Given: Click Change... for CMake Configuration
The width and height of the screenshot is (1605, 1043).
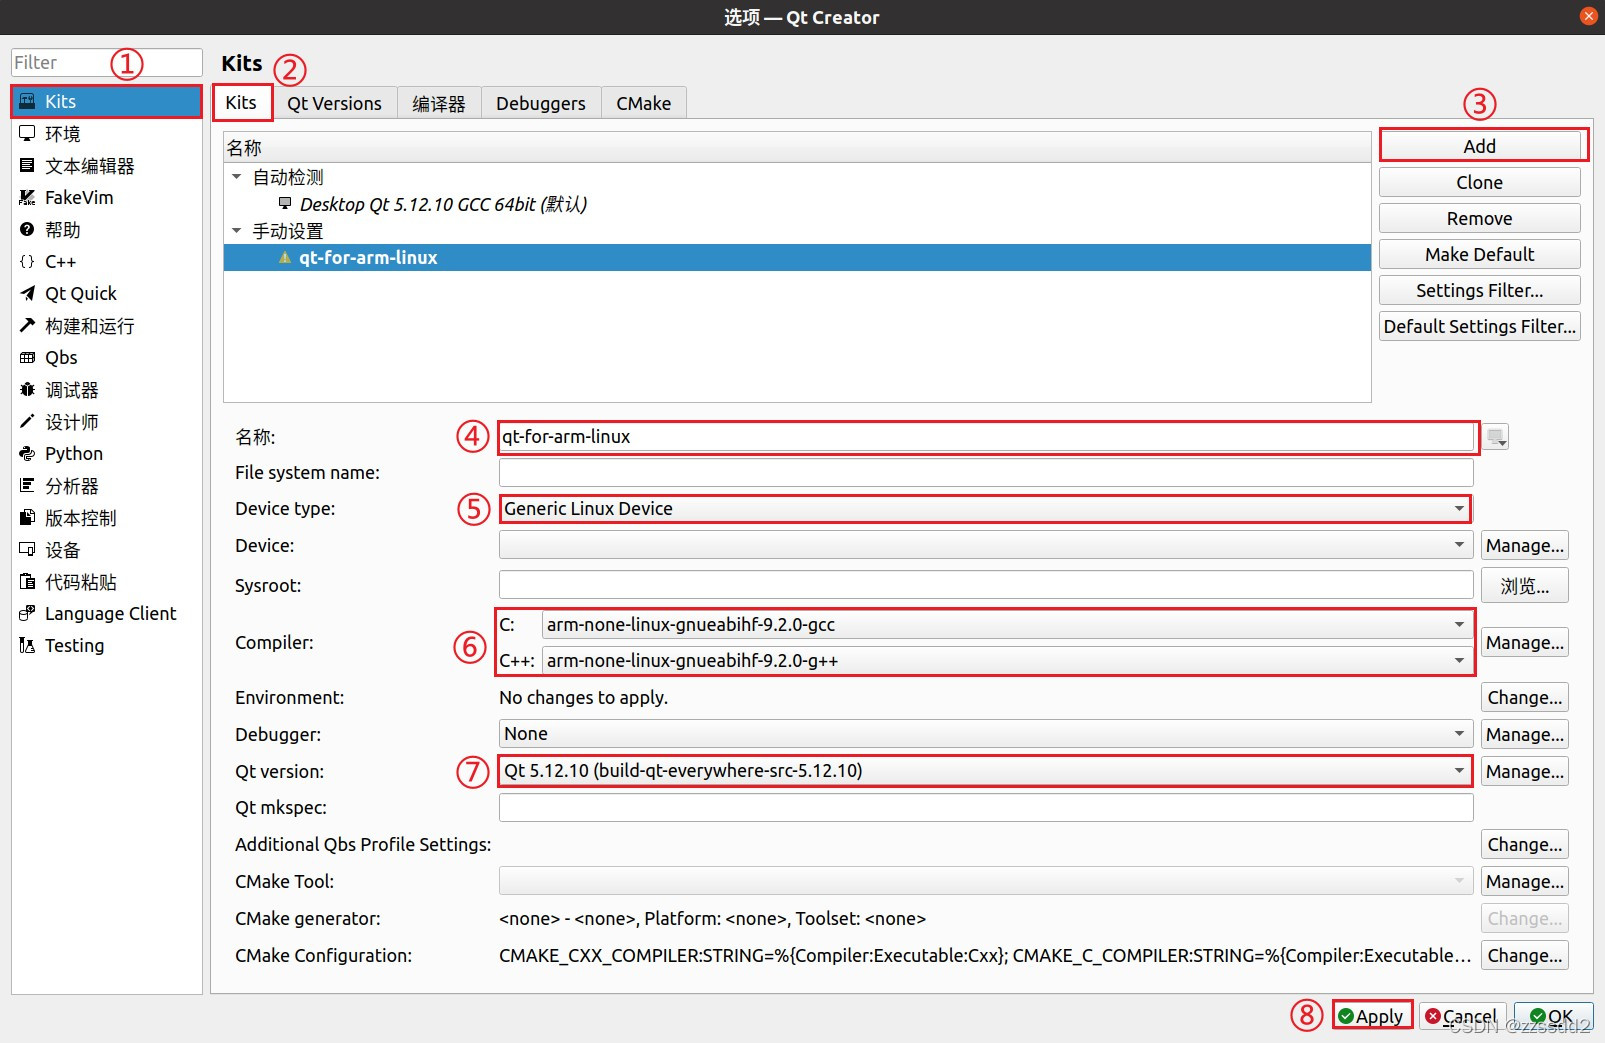Looking at the screenshot, I should pos(1525,955).
